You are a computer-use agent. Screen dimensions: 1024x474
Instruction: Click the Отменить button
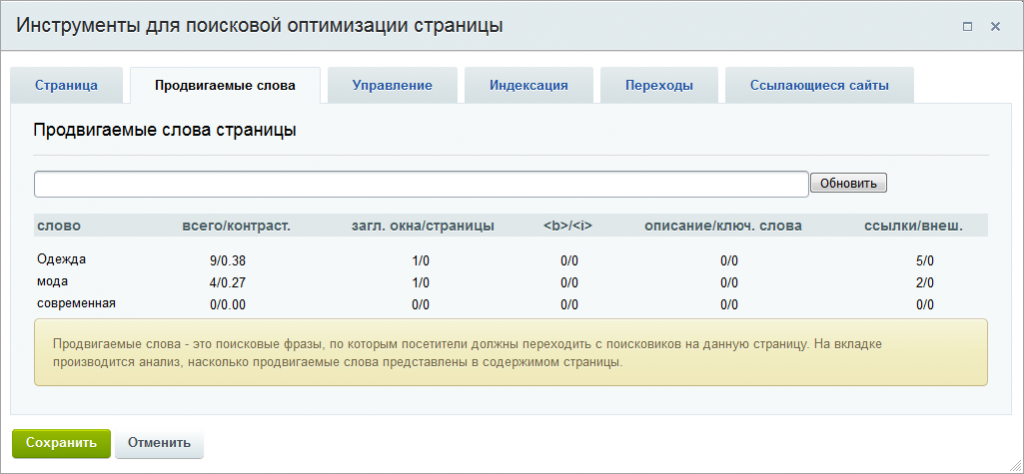(159, 443)
